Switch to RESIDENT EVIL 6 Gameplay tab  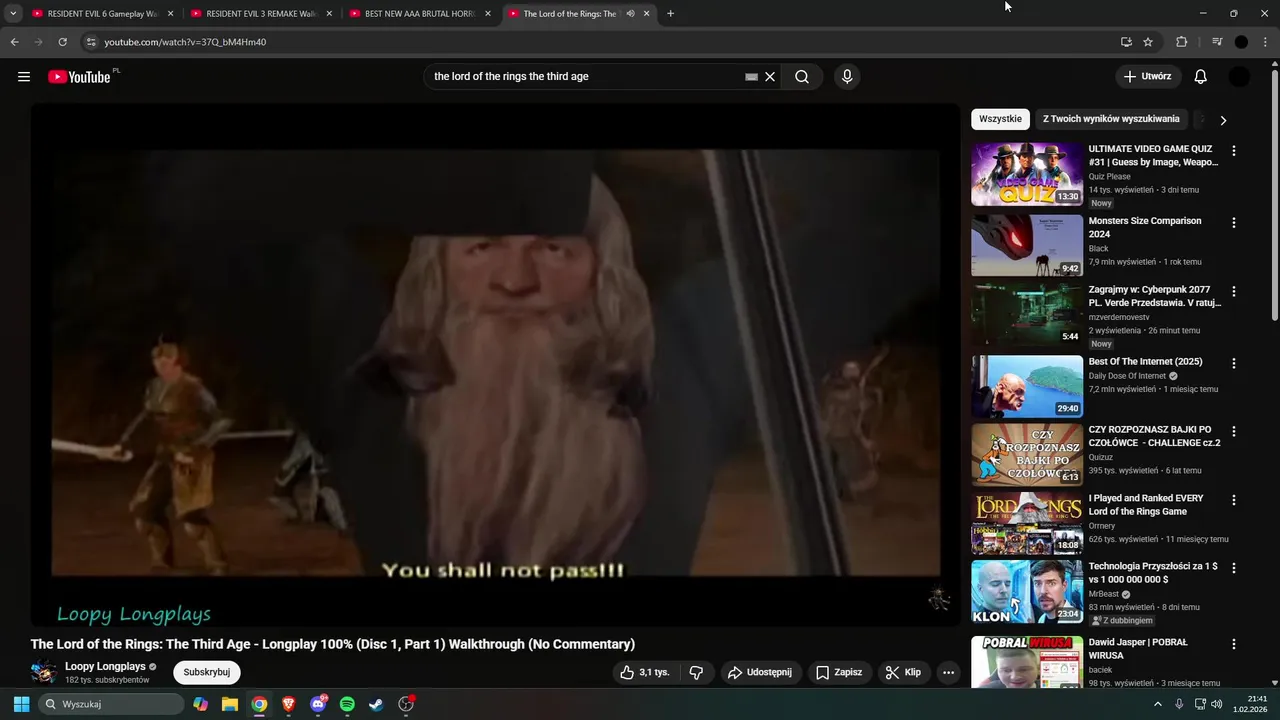100,14
